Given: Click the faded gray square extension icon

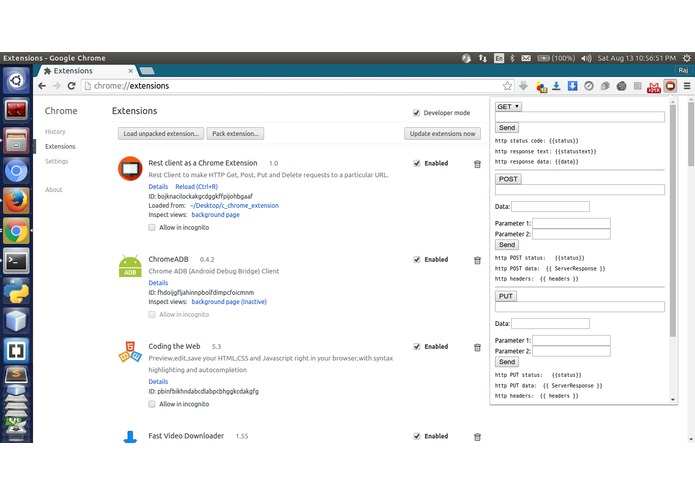Looking at the screenshot, I should coord(637,86).
